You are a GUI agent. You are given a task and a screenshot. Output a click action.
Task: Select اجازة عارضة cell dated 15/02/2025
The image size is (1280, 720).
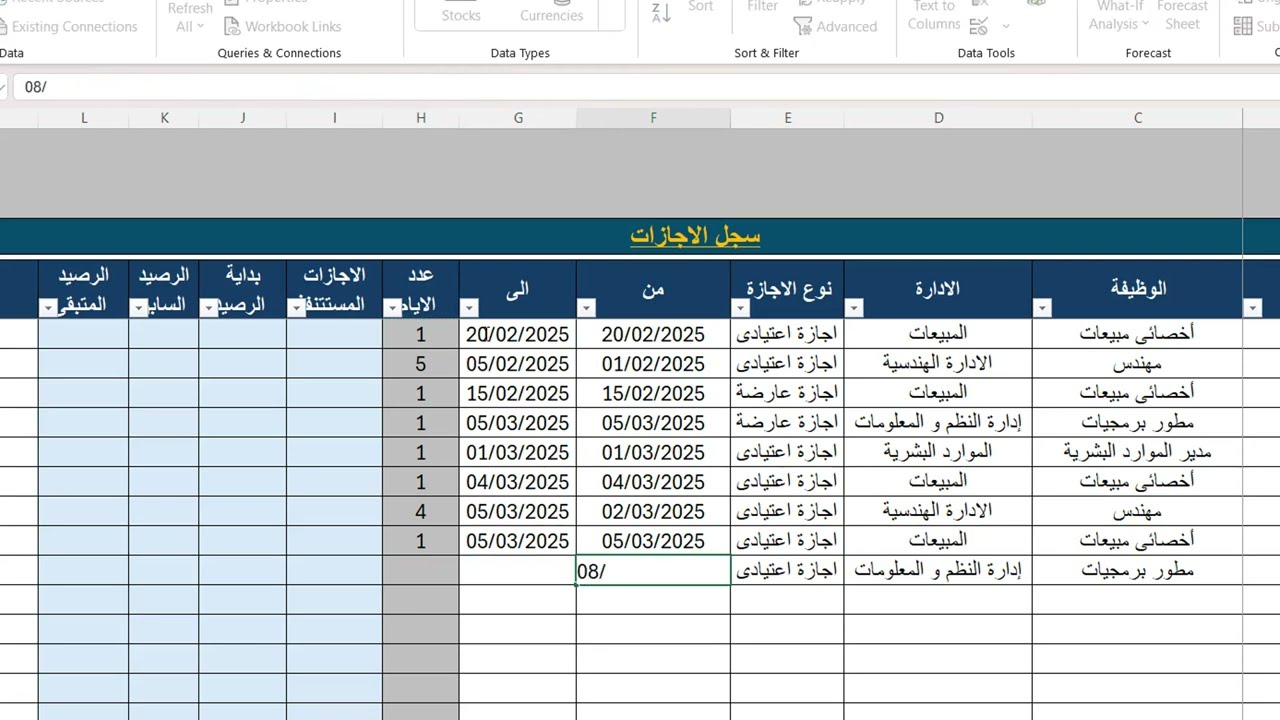click(787, 393)
